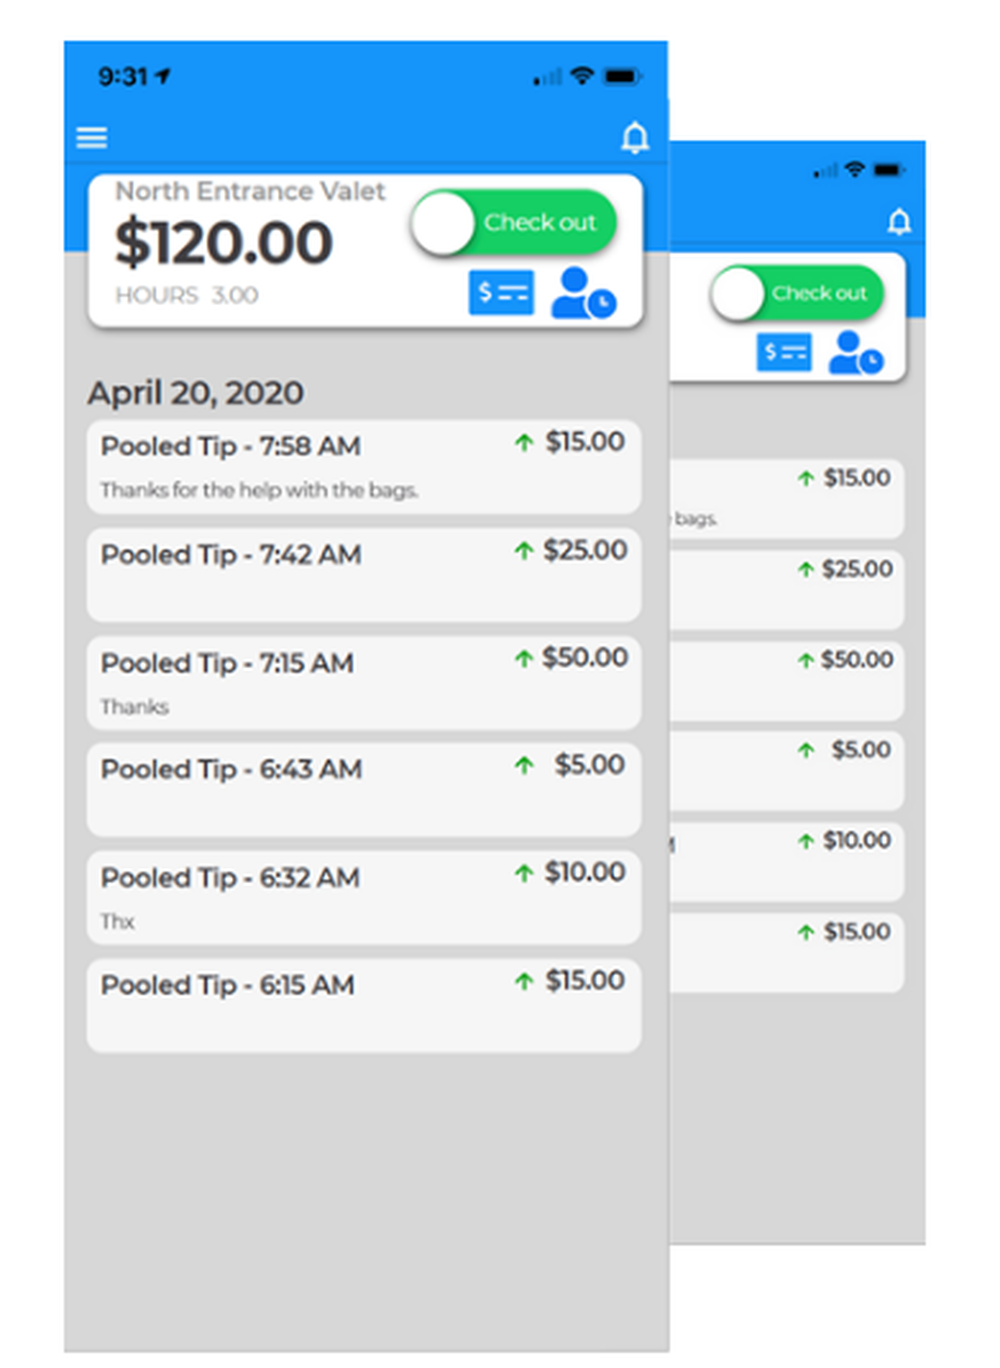Tap the payment card icon on back phone
Screen dimensions: 1000x1368
click(784, 352)
